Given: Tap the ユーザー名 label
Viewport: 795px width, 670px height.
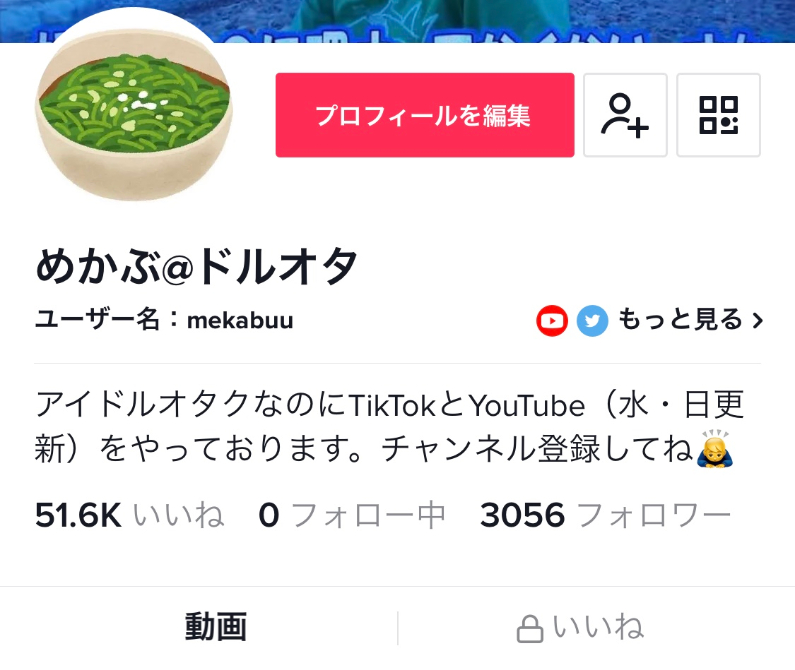Looking at the screenshot, I should pyautogui.click(x=97, y=320).
